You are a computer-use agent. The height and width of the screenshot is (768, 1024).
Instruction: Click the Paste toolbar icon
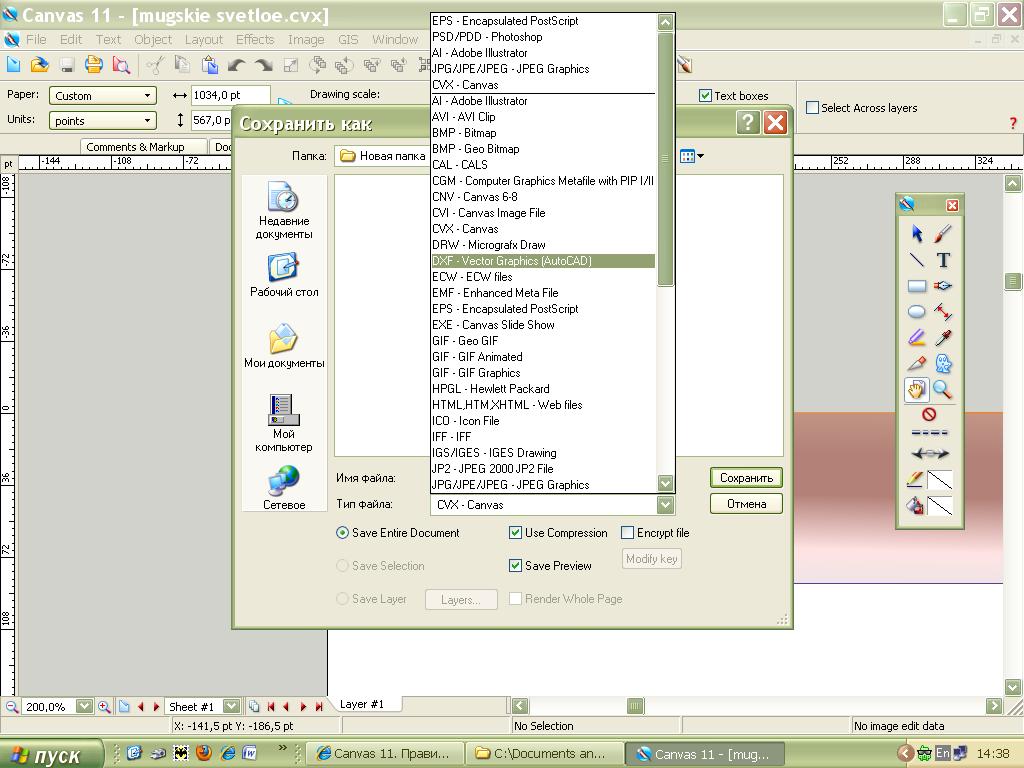pos(210,65)
